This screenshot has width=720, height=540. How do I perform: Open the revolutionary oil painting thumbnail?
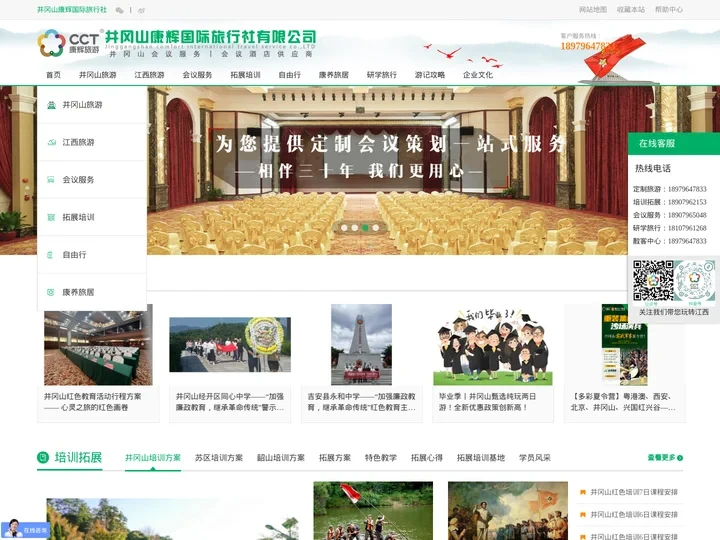pyautogui.click(x=508, y=511)
